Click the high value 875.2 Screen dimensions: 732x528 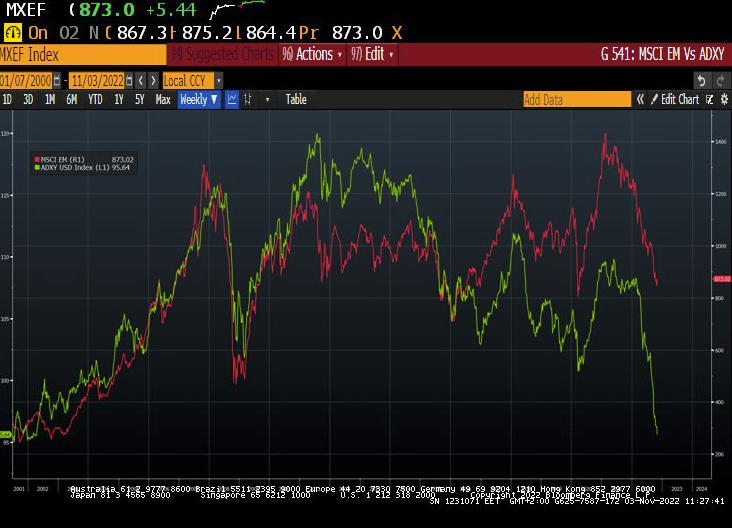pyautogui.click(x=207, y=33)
